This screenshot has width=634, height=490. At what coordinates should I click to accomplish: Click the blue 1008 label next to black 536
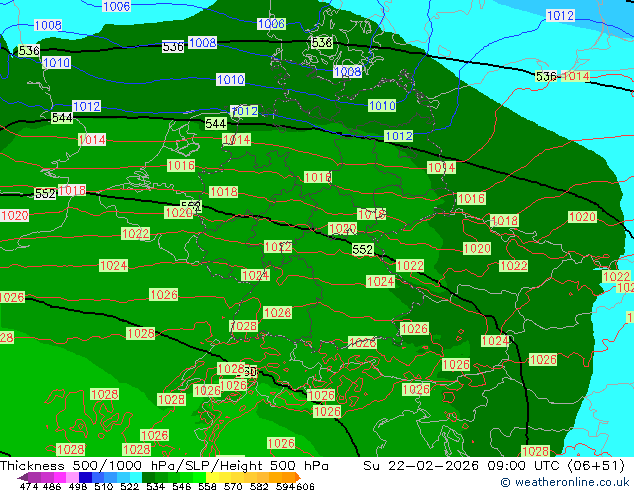203,42
